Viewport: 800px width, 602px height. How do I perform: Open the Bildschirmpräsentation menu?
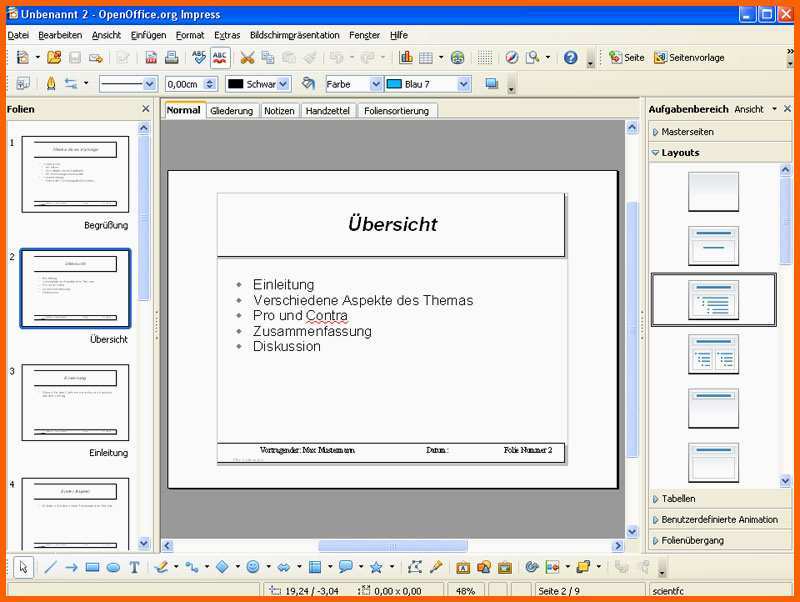(294, 35)
